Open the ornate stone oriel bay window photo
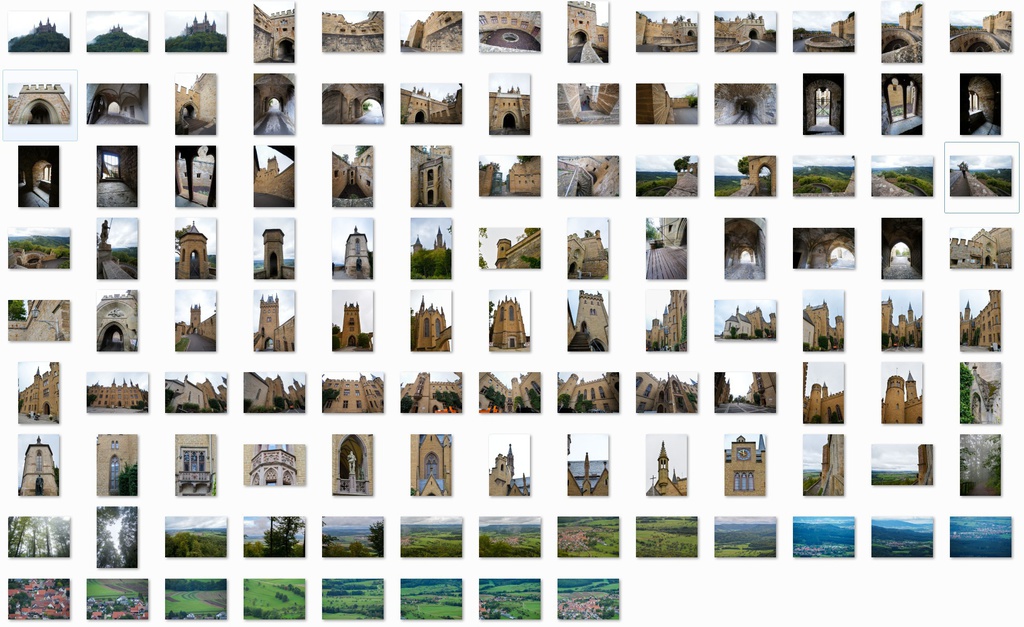This screenshot has height=627, width=1024. pos(274,465)
